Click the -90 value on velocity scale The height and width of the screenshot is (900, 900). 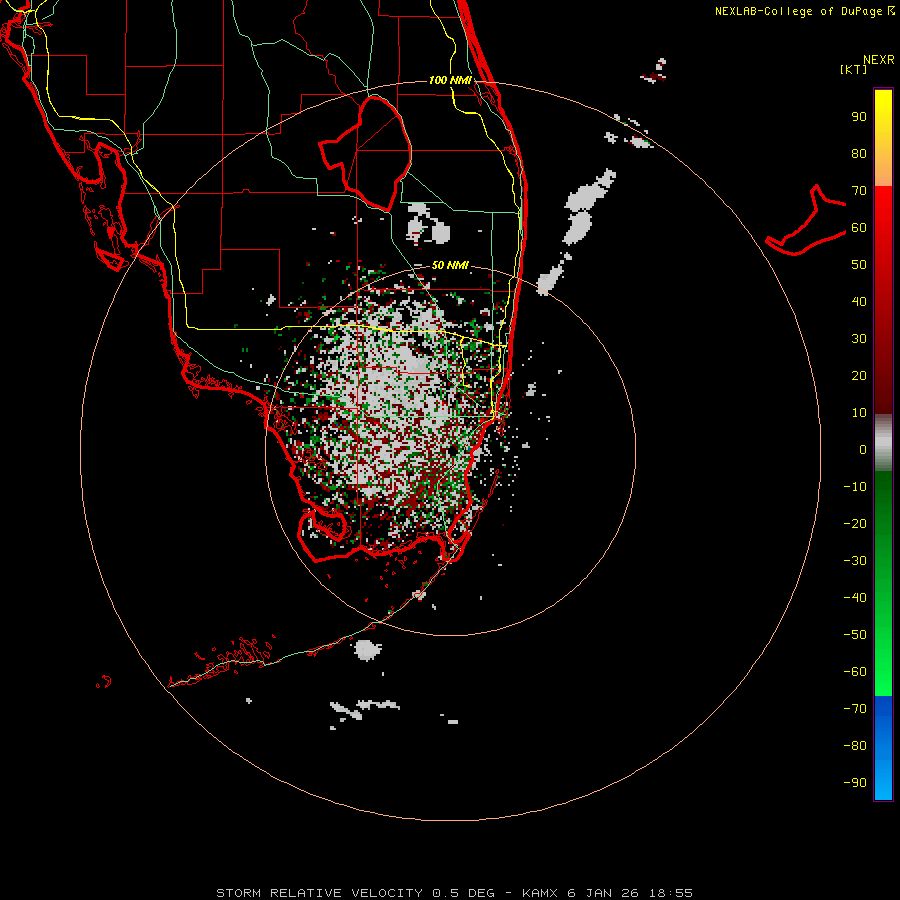coord(855,782)
